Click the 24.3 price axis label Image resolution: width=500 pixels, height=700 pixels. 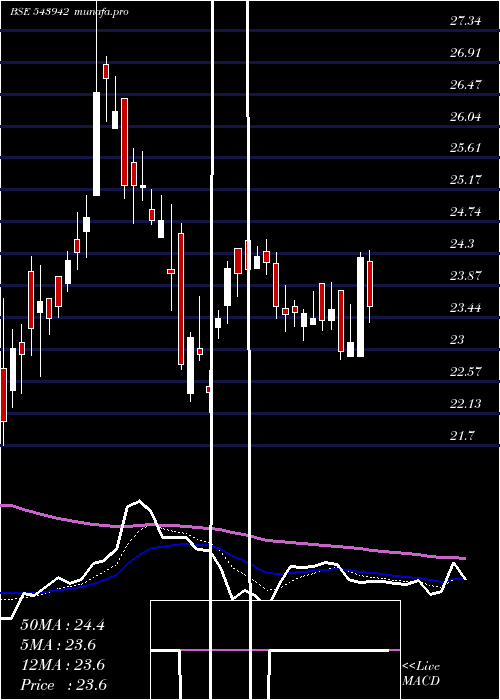pos(462,244)
